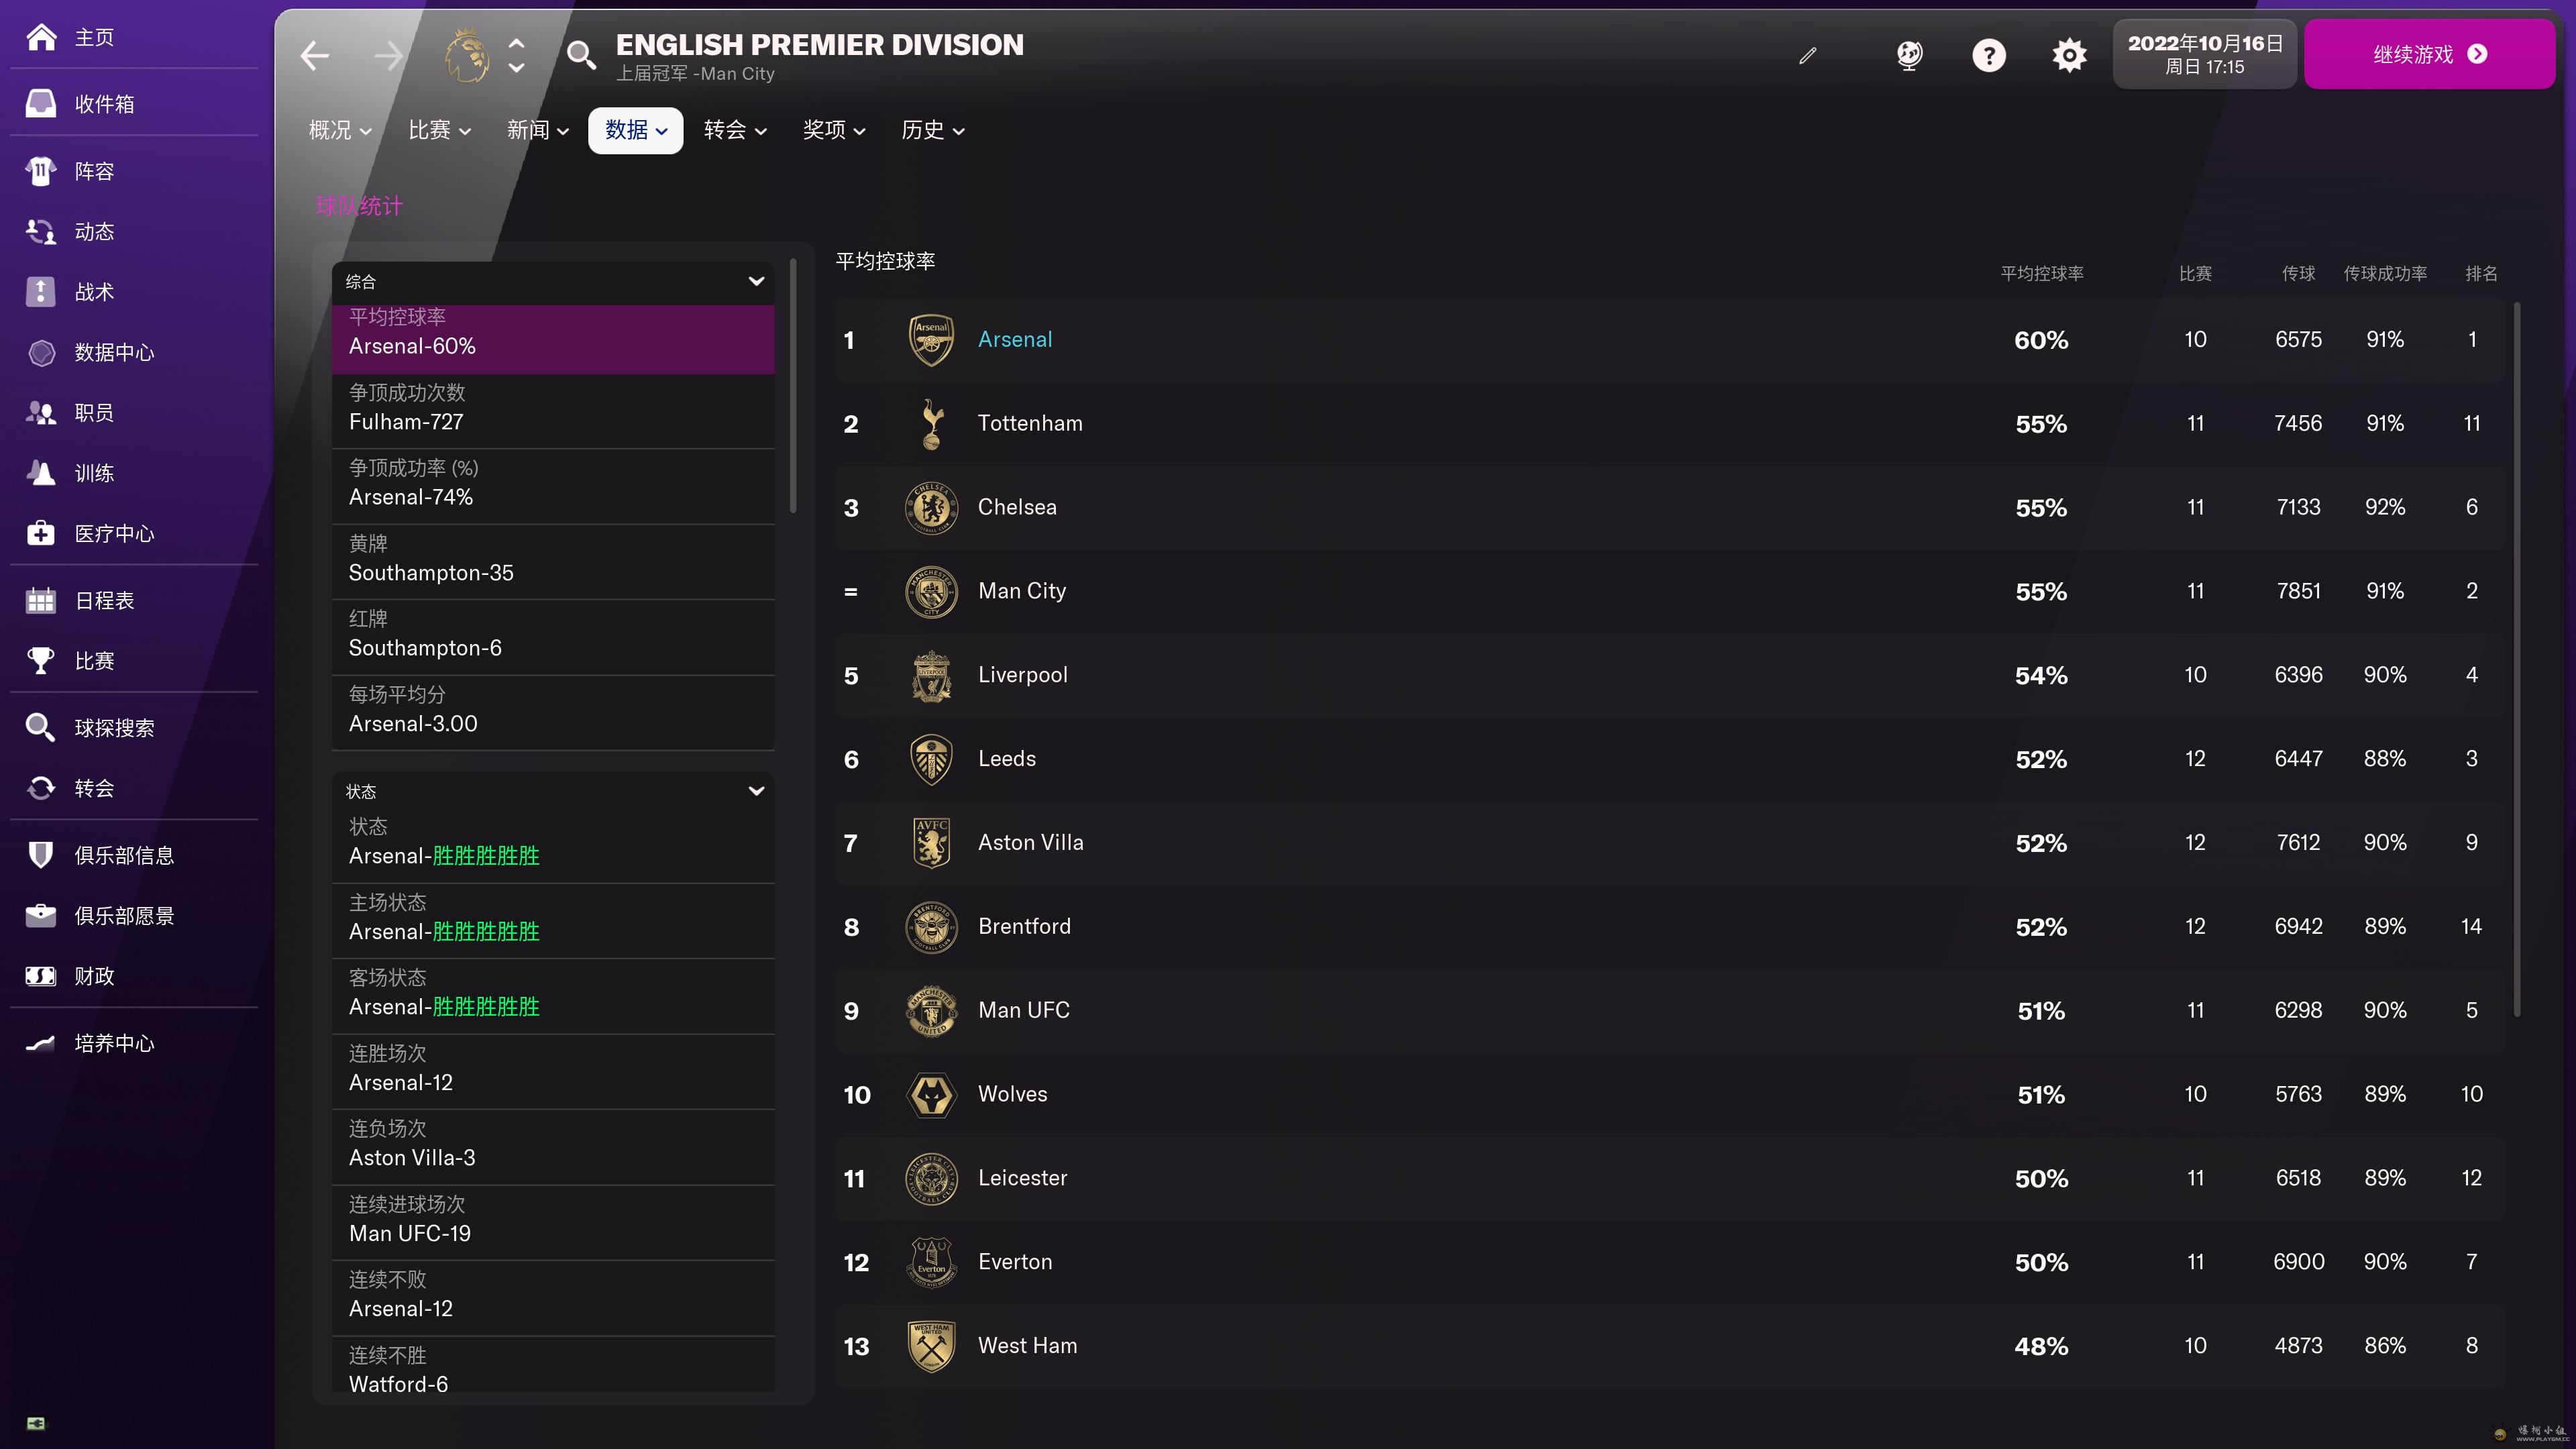The height and width of the screenshot is (1449, 2576).
Task: Click the left stats list scrollbar
Action: (793, 386)
